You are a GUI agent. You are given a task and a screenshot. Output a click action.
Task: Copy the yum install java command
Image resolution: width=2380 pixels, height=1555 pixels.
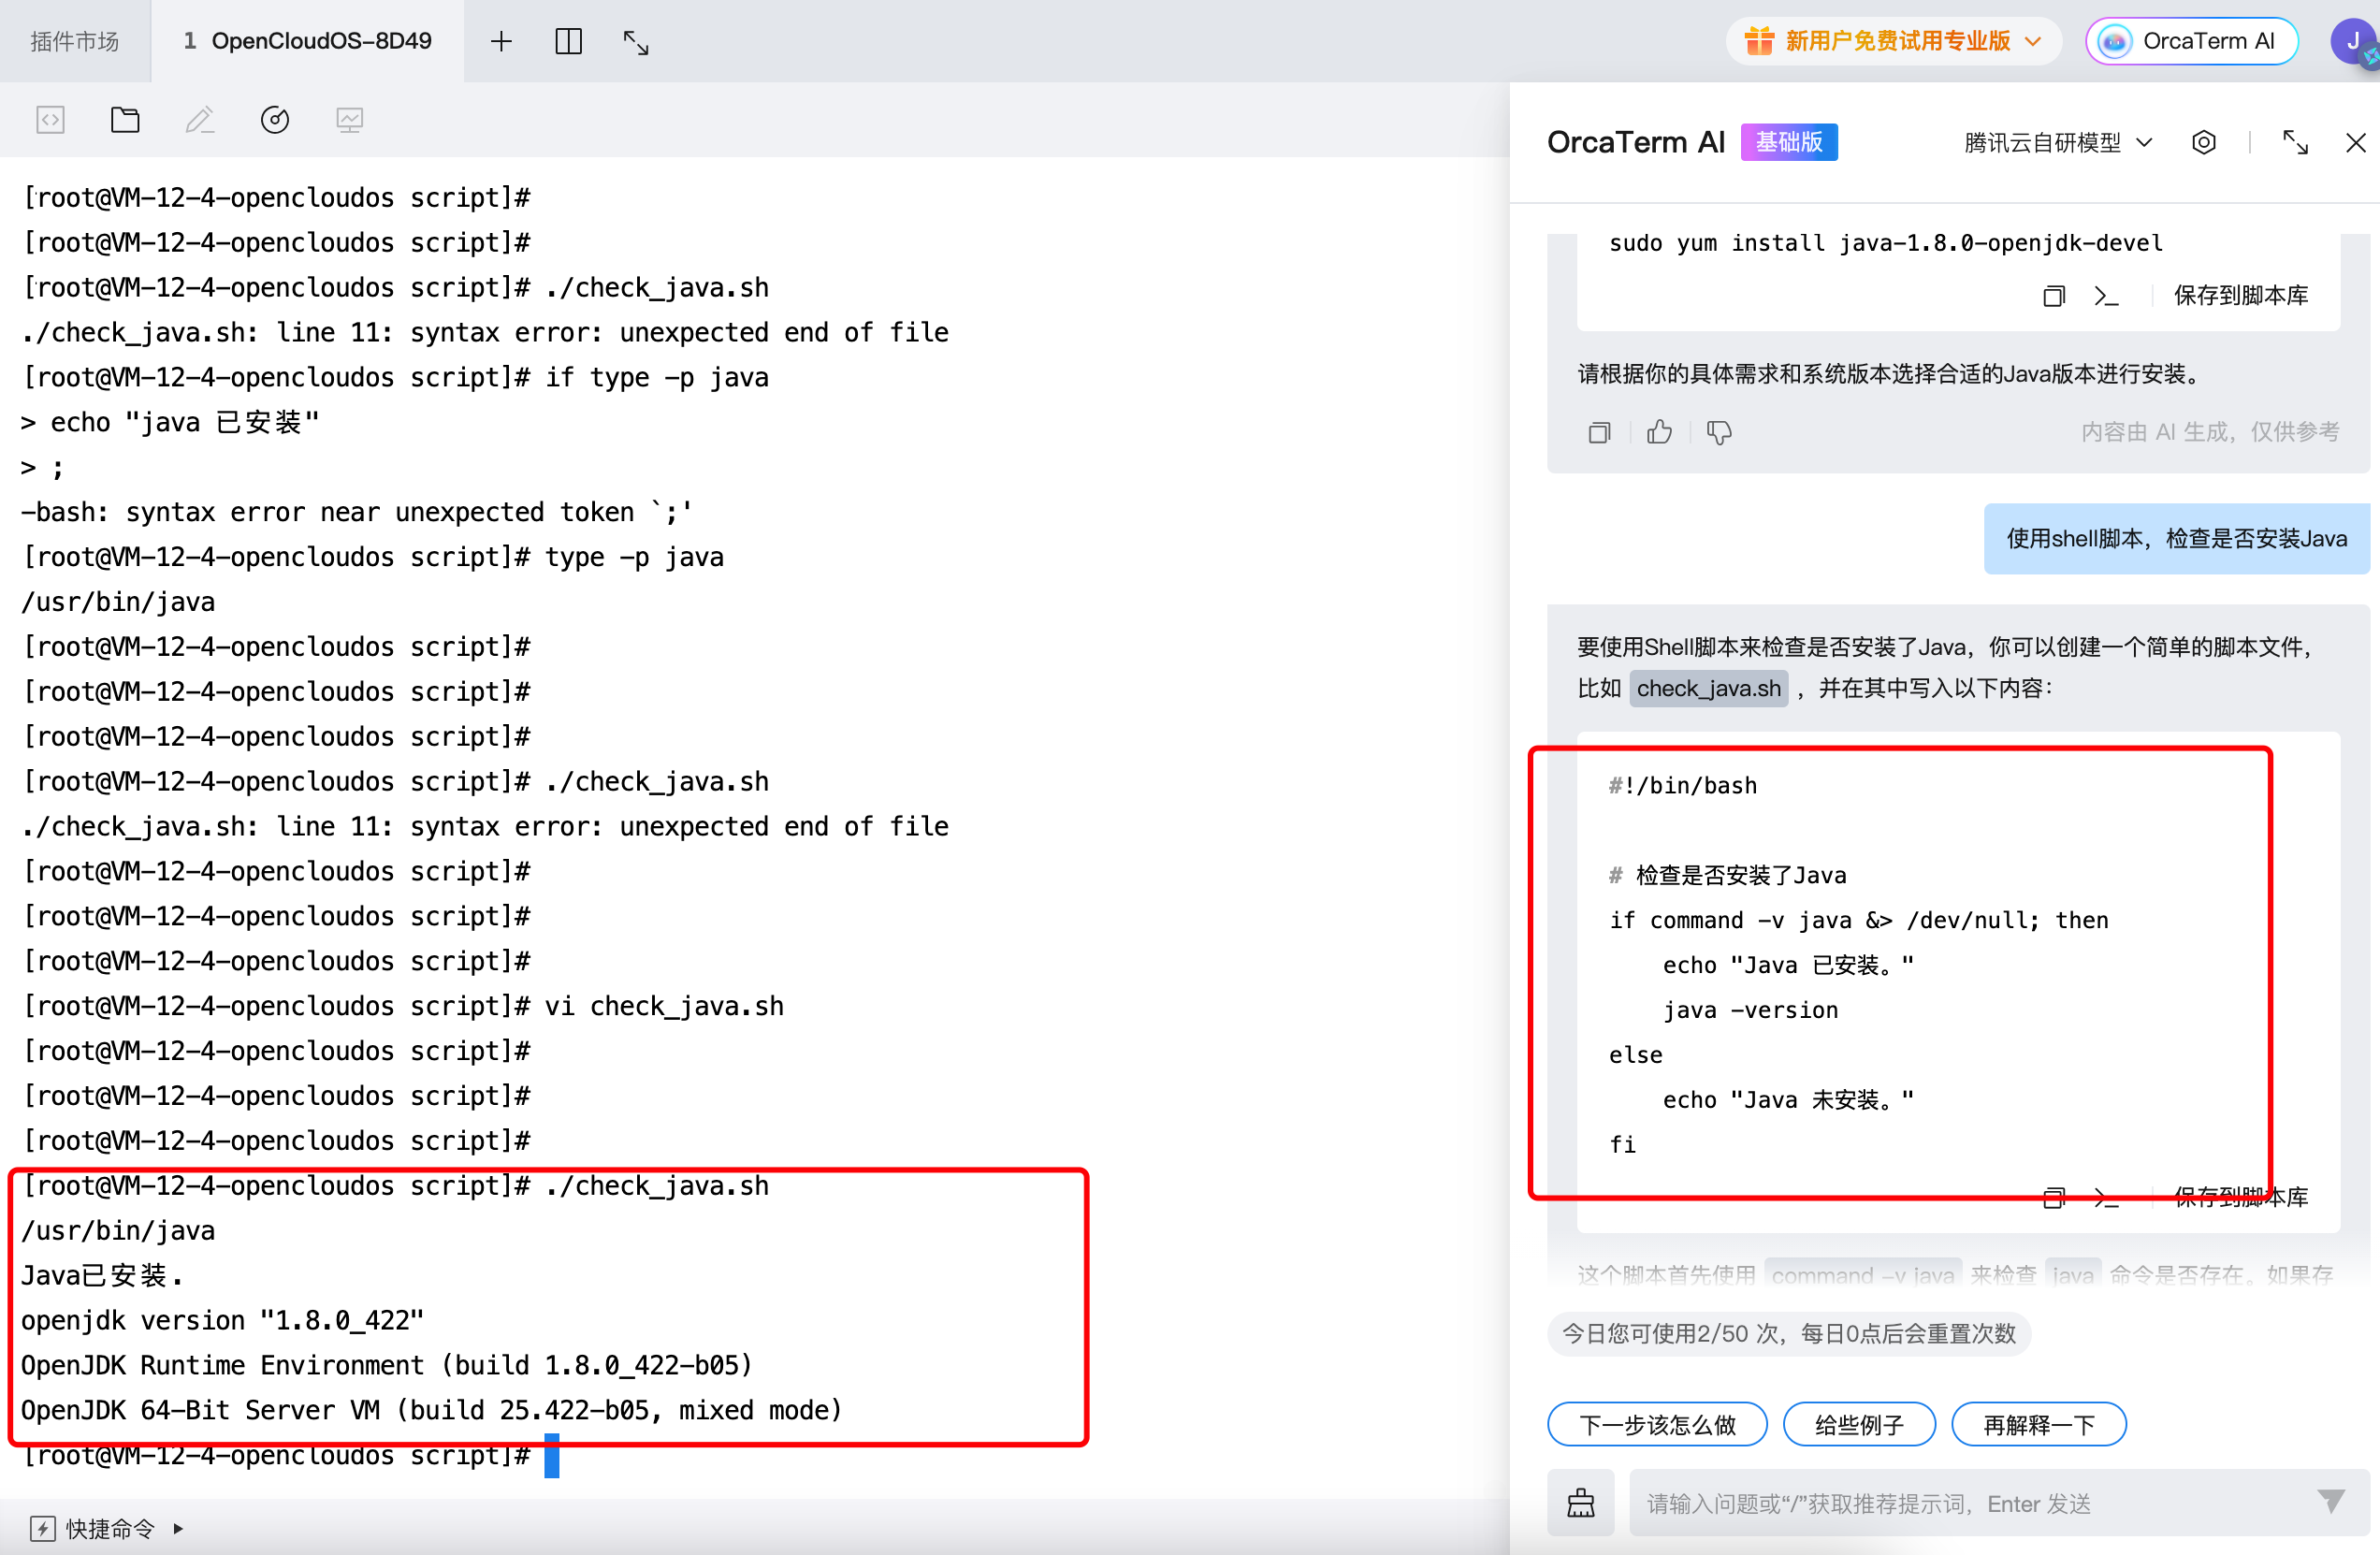point(2054,296)
